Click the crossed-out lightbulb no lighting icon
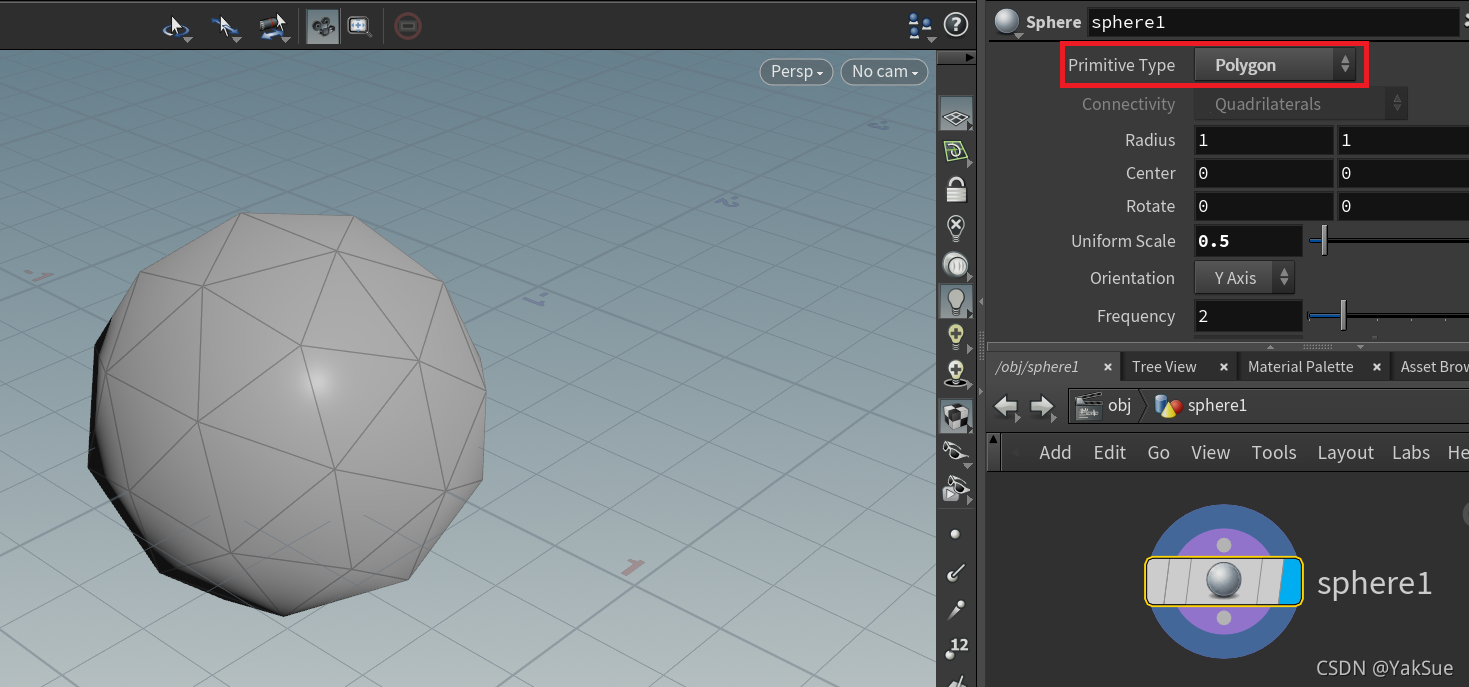This screenshot has width=1469, height=687. pos(956,228)
